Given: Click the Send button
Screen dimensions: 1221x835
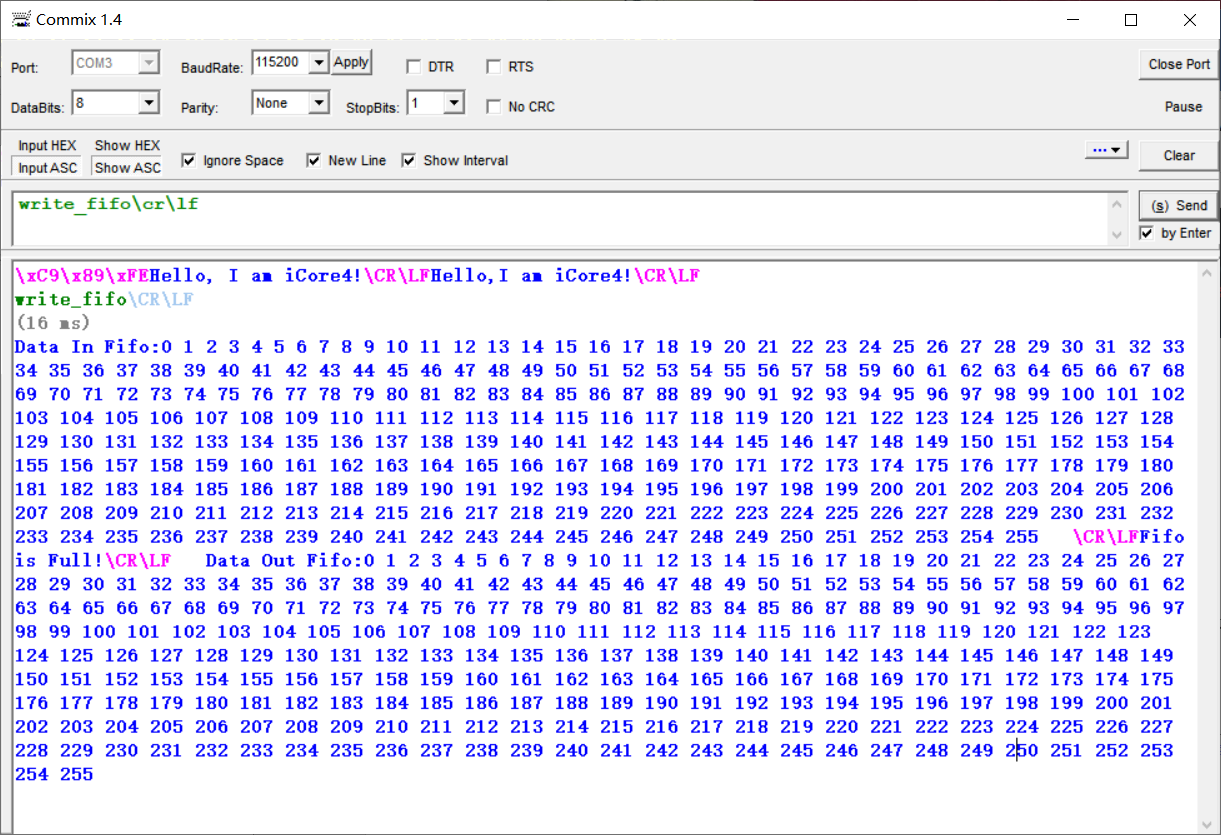Looking at the screenshot, I should [x=1179, y=205].
